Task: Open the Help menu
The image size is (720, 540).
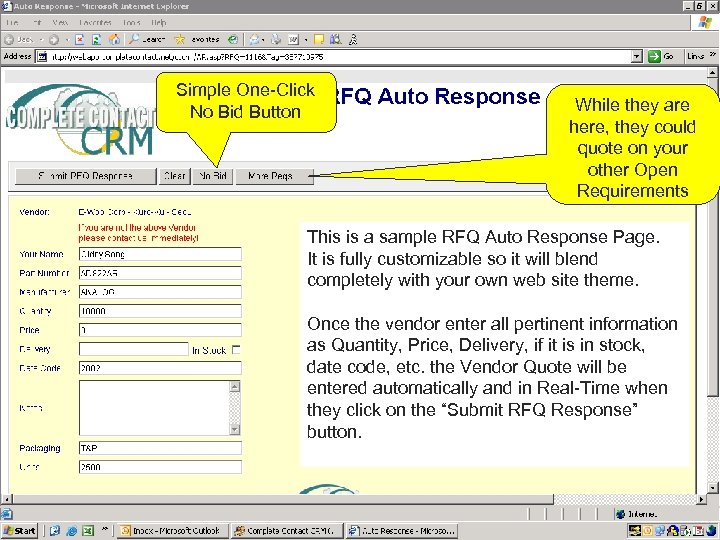Action: tap(158, 22)
